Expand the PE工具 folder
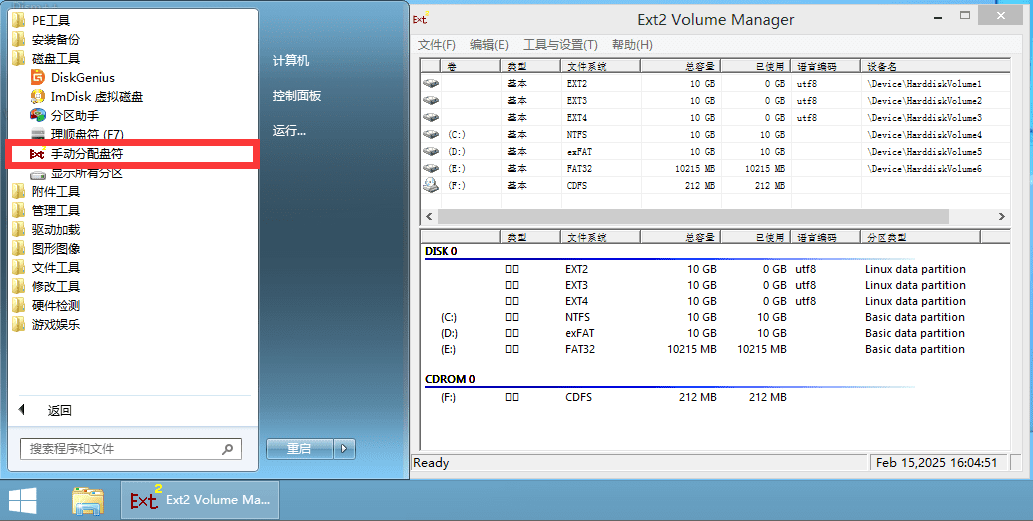 tap(41, 20)
